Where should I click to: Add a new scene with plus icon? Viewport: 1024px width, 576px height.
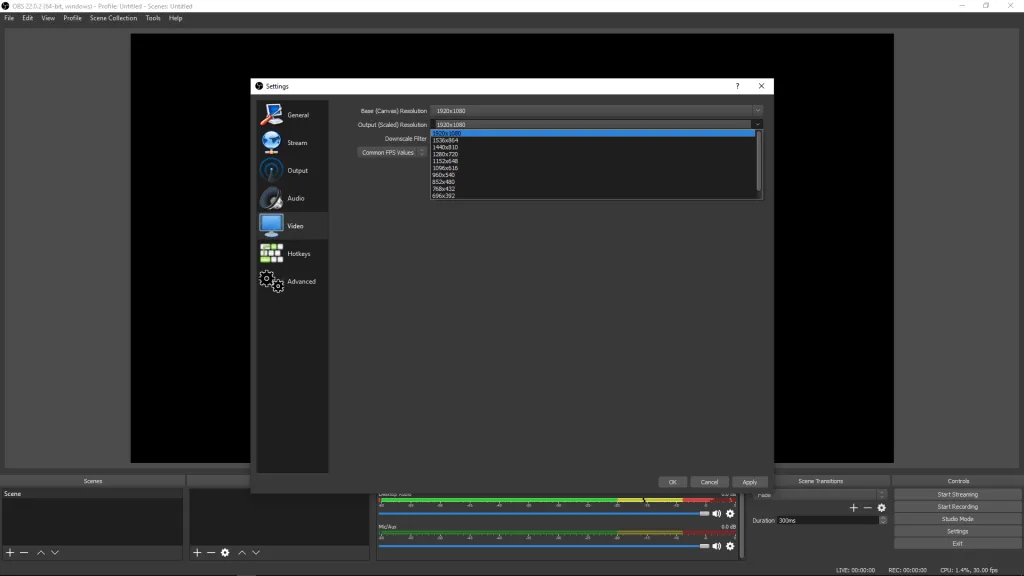click(8, 551)
